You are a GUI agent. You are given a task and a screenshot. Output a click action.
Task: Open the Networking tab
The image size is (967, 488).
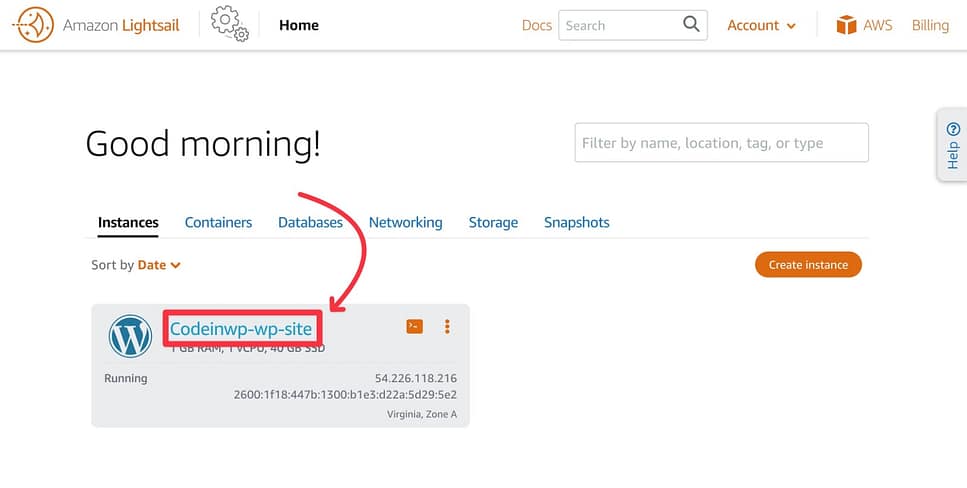pos(405,222)
